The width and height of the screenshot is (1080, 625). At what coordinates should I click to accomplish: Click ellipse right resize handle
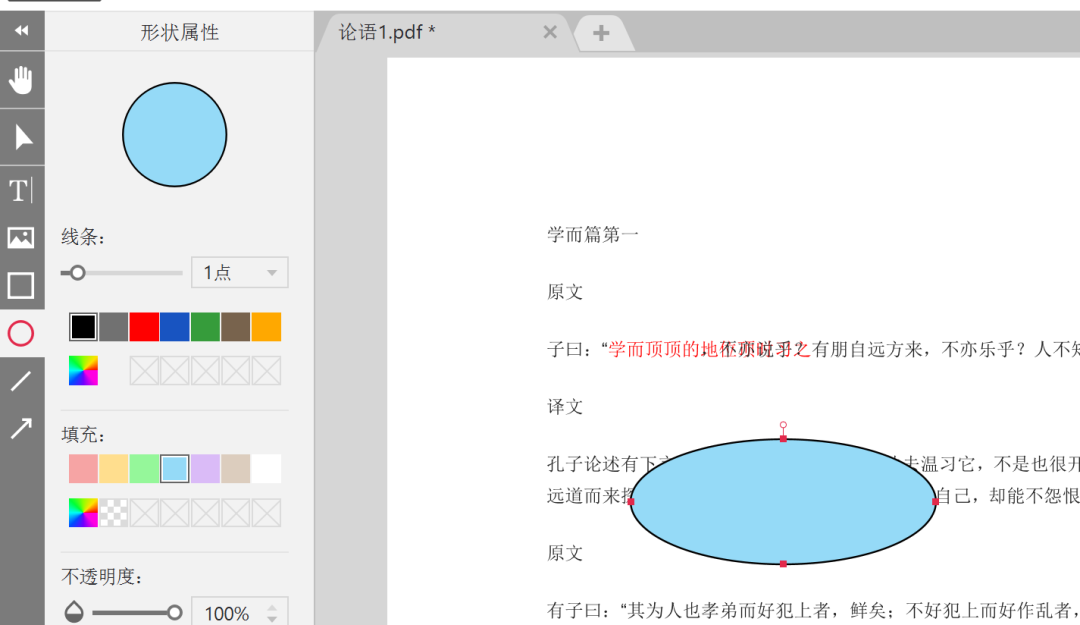tap(935, 502)
